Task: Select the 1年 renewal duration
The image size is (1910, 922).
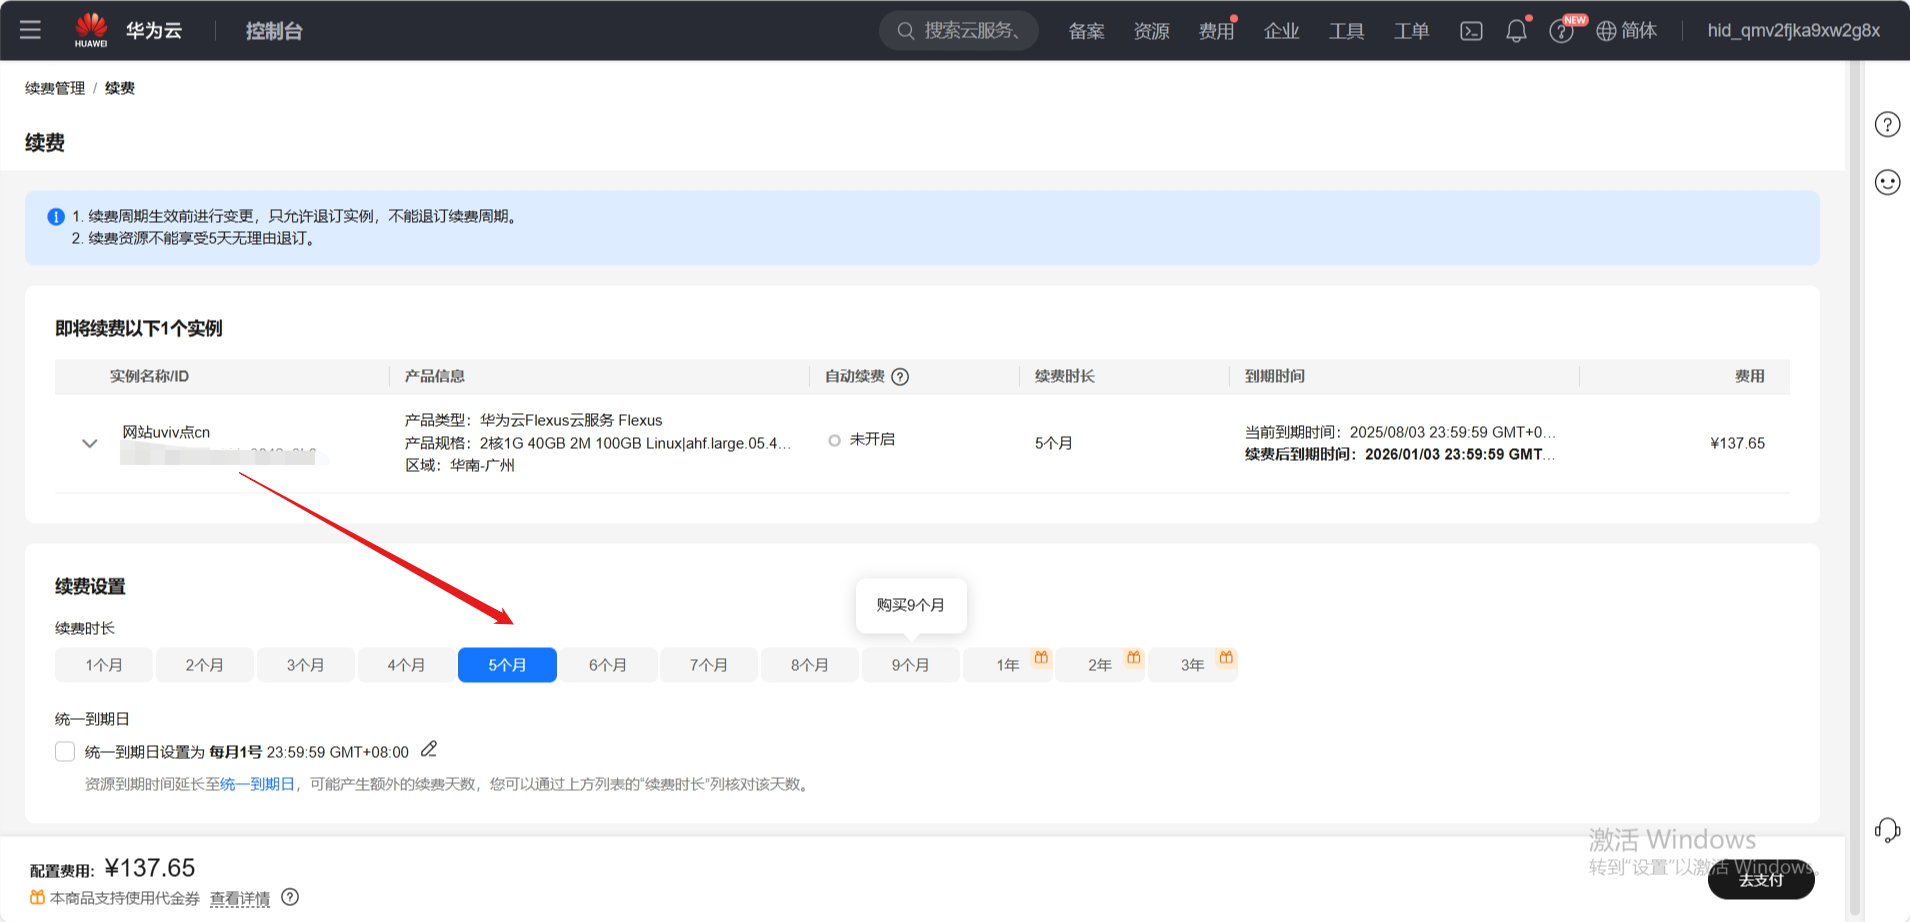Action: 1007,665
